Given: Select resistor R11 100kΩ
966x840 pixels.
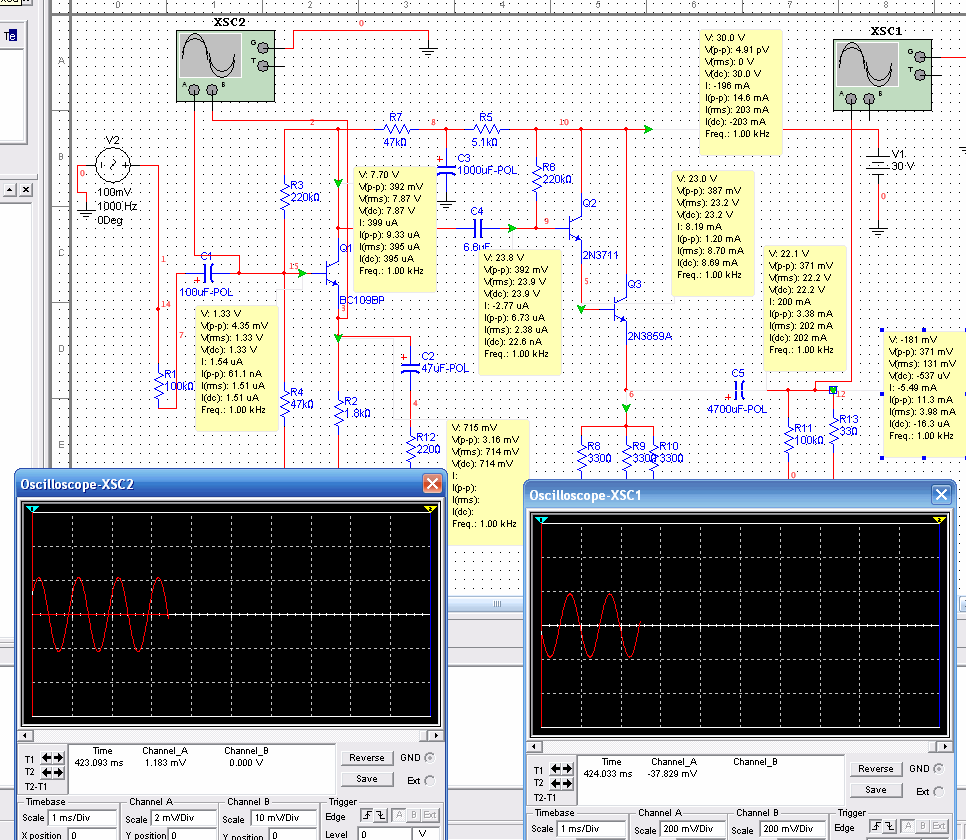Looking at the screenshot, I should pyautogui.click(x=789, y=439).
